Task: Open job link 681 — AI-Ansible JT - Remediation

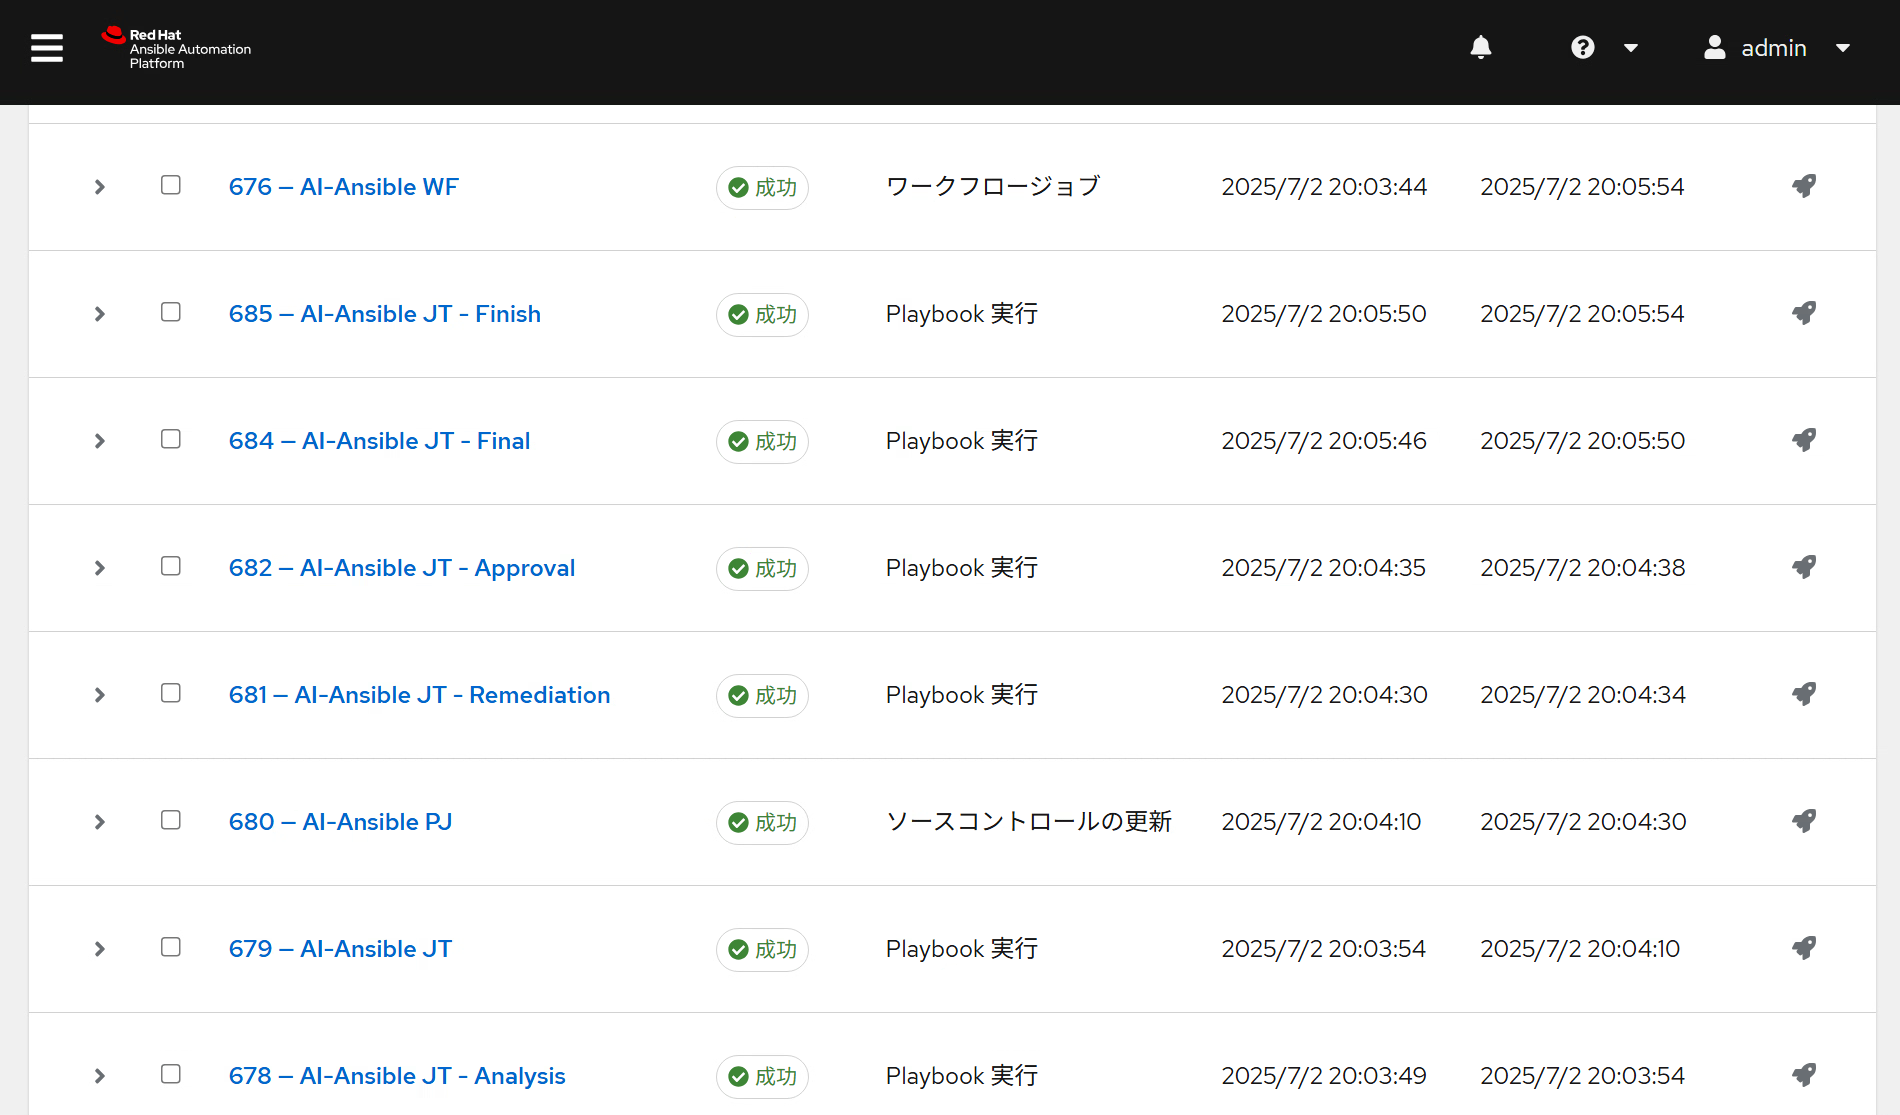Action: pos(419,695)
